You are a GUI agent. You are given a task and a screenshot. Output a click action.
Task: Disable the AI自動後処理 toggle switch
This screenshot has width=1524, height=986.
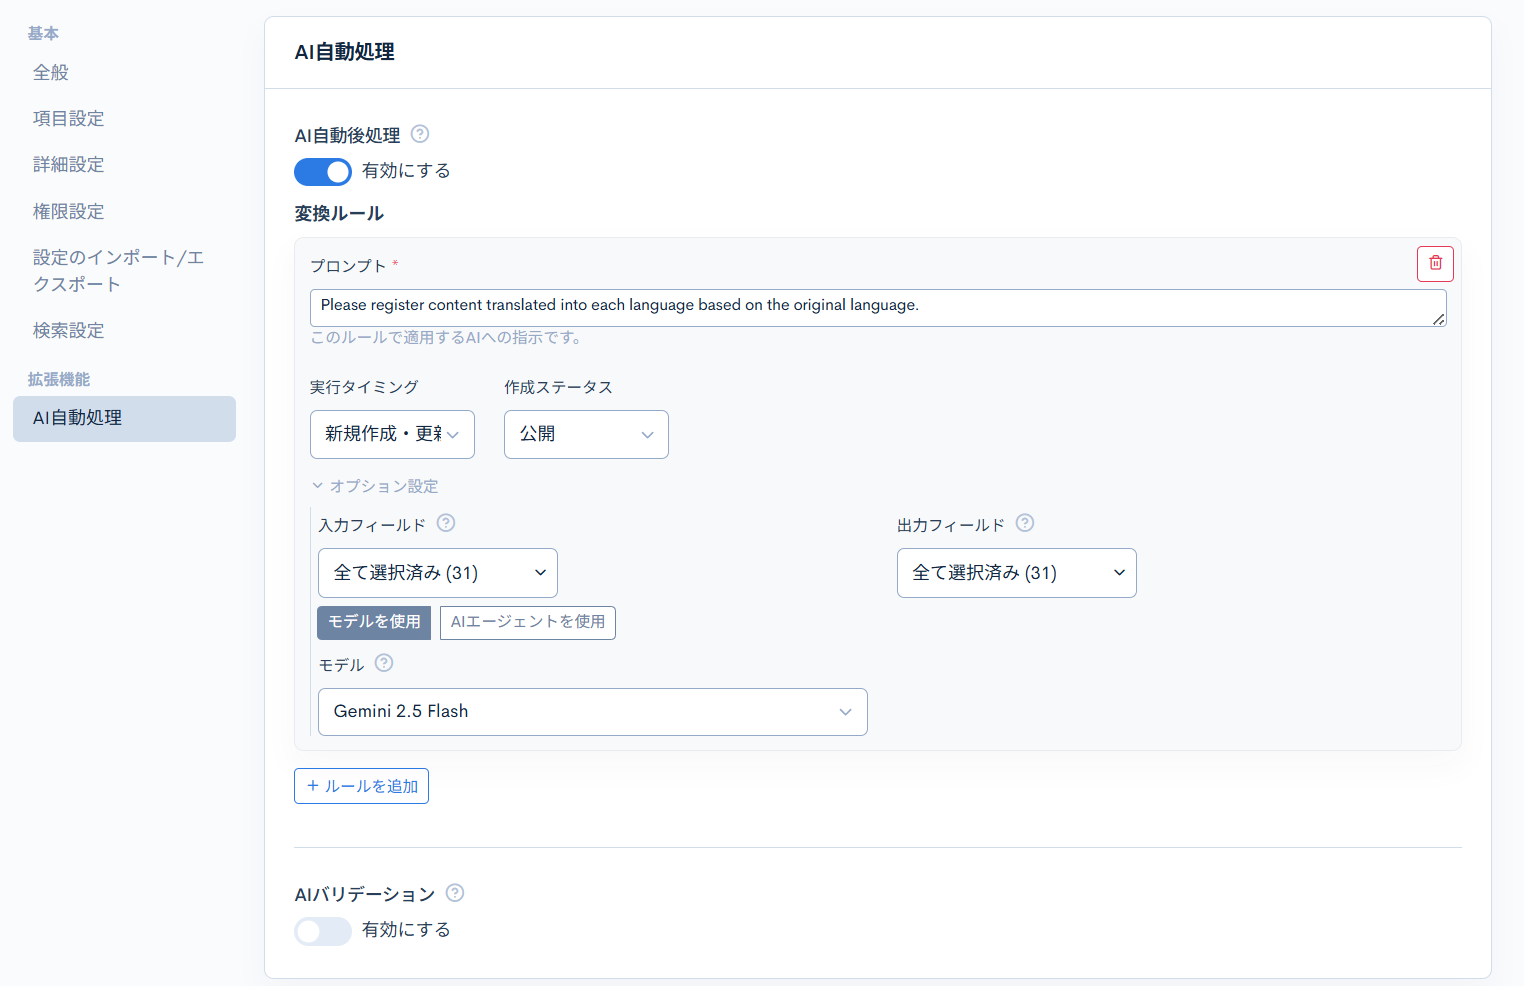tap(323, 172)
